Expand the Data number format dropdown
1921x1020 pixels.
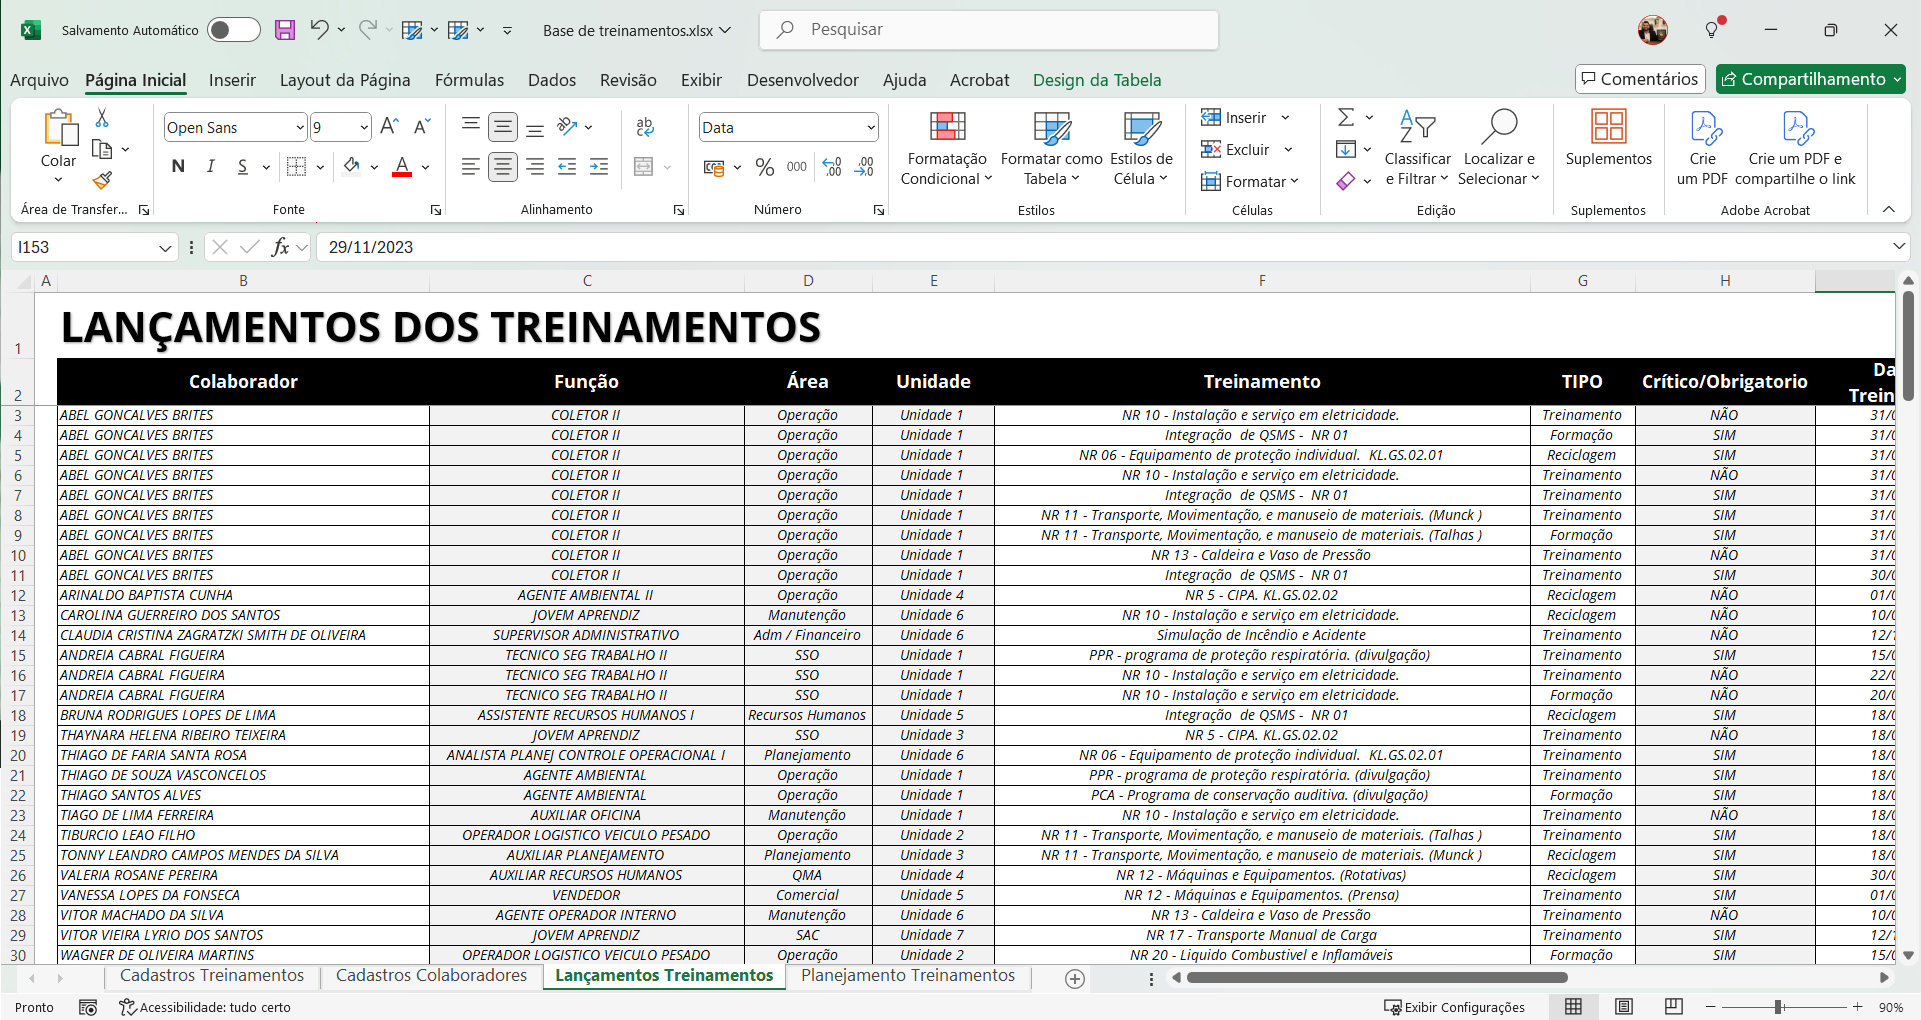click(871, 128)
